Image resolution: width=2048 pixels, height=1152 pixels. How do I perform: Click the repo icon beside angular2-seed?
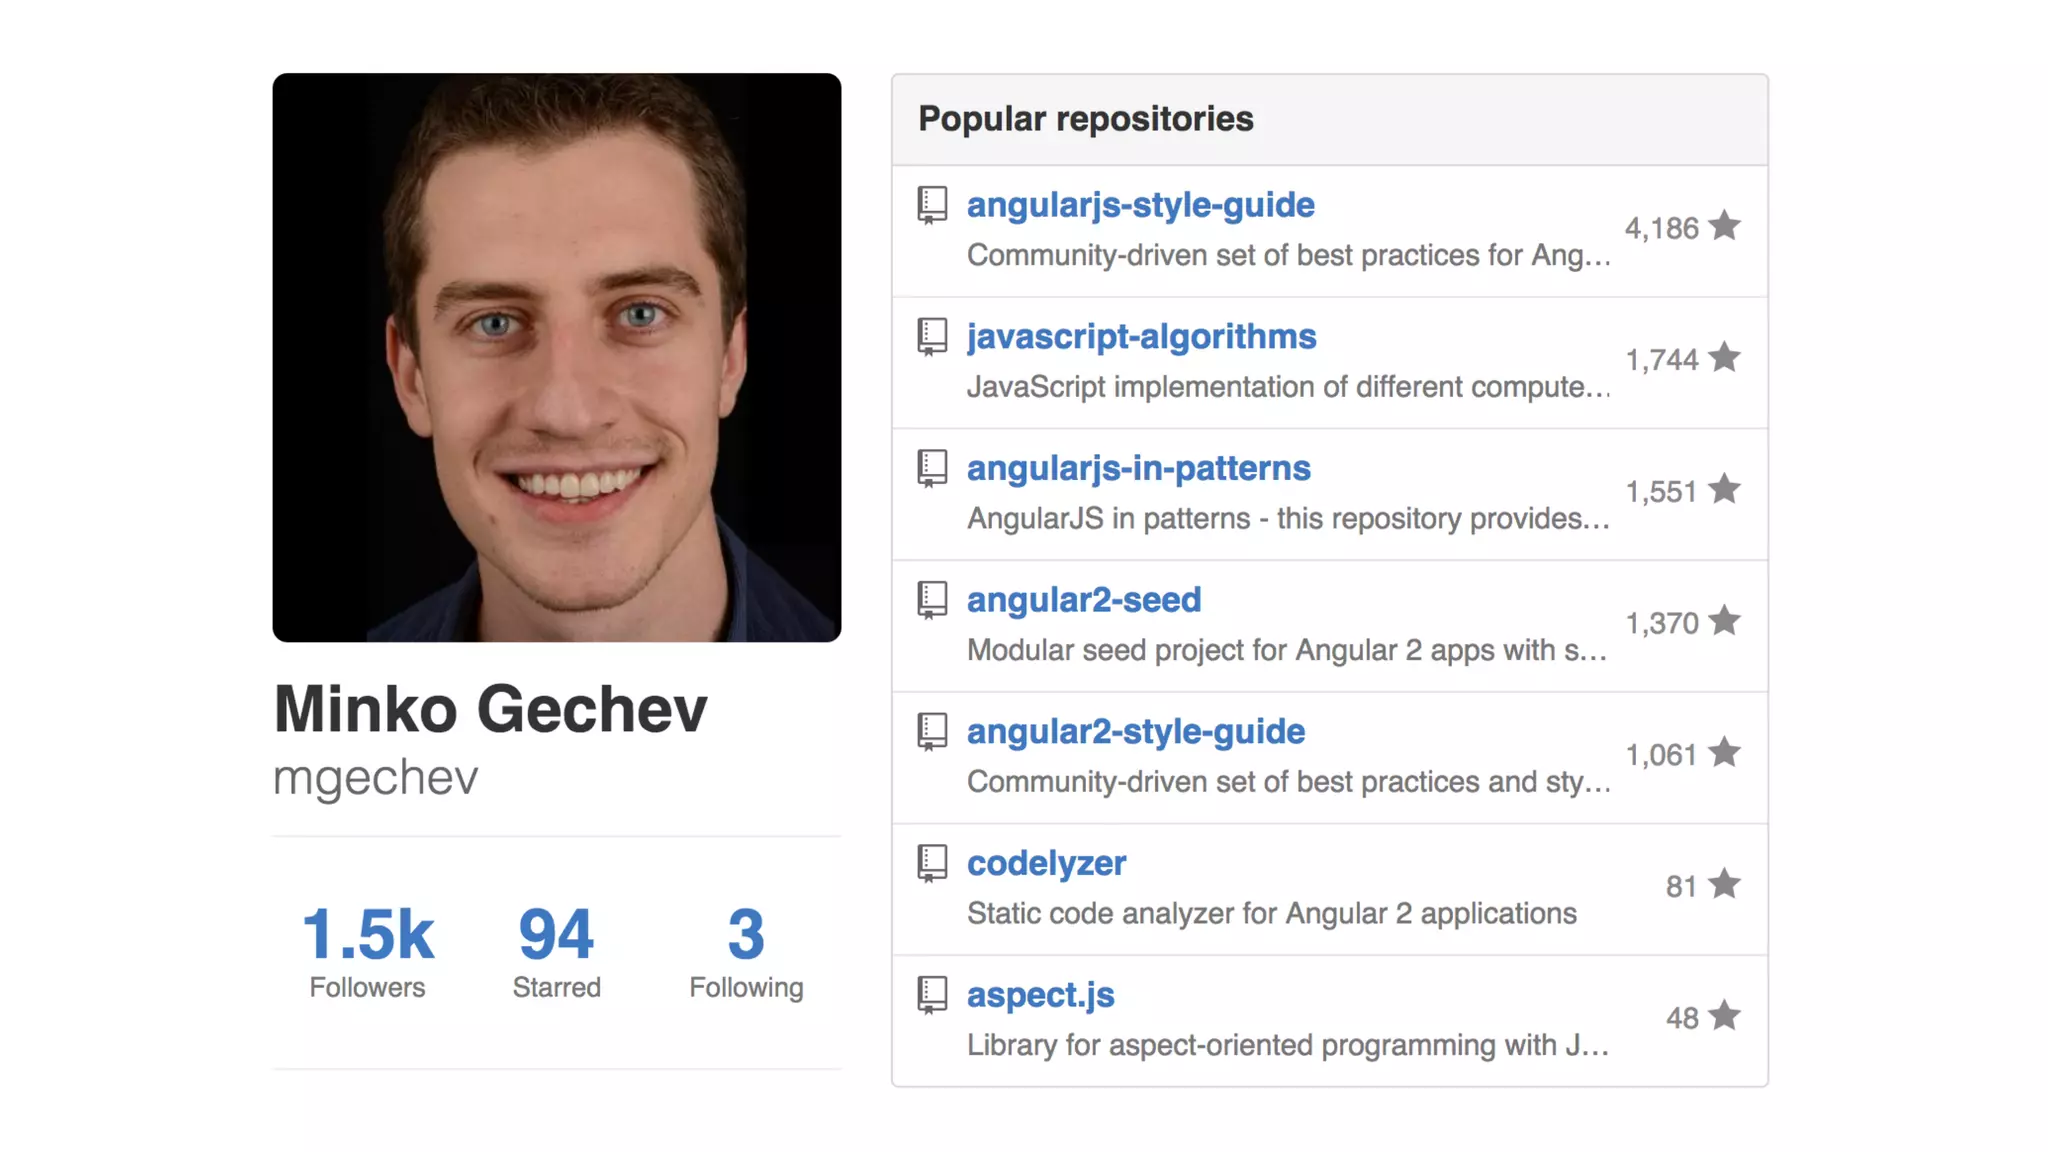pos(932,600)
